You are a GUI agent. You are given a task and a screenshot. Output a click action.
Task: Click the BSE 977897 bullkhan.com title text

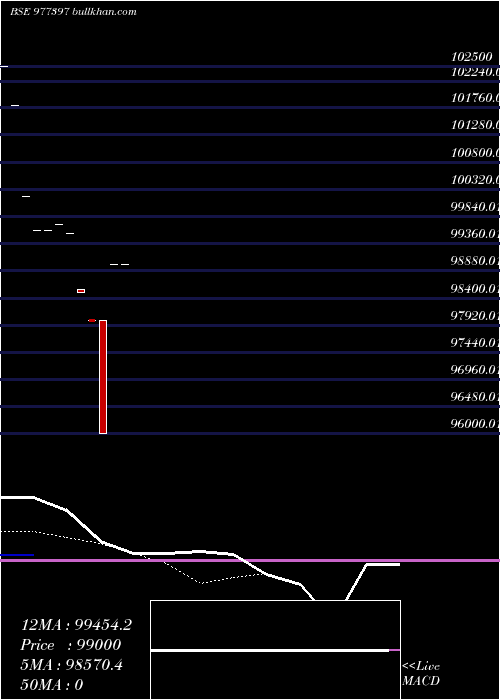pos(73,12)
